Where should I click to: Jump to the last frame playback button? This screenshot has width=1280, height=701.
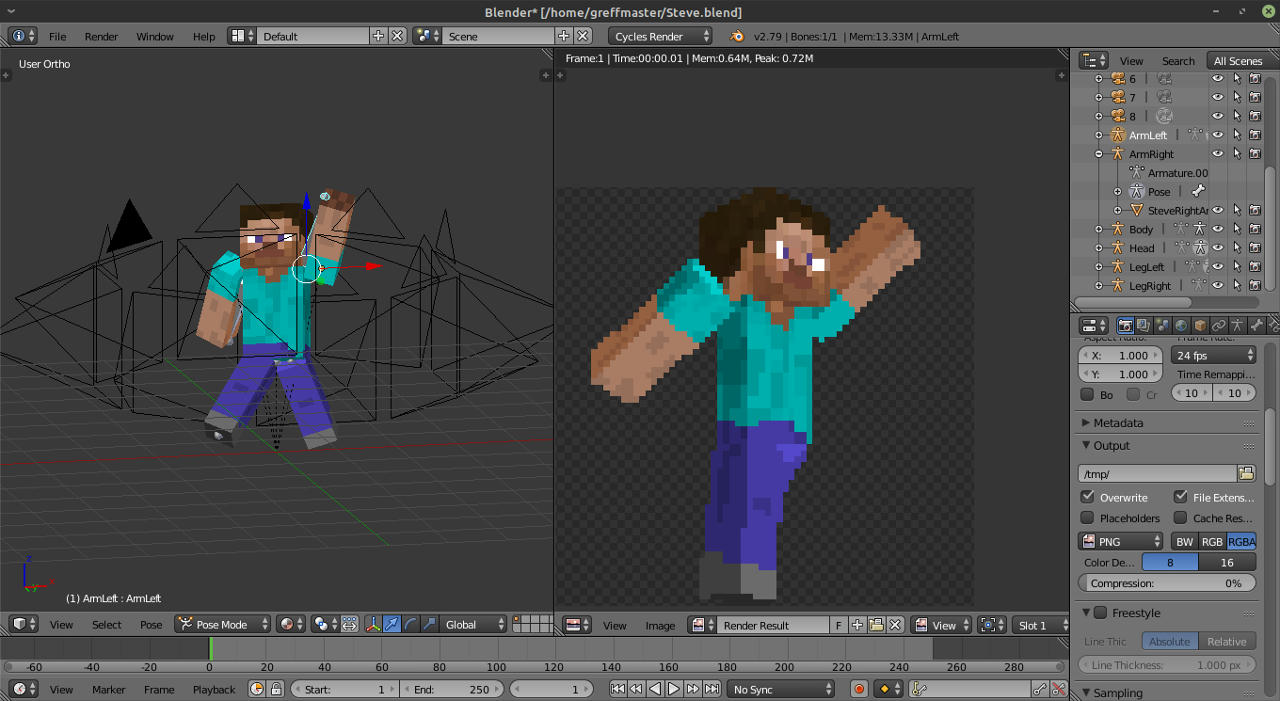tap(712, 688)
